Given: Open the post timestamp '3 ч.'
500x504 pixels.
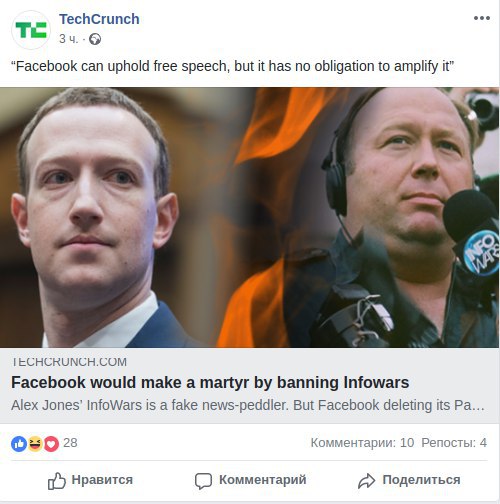Looking at the screenshot, I should [68, 39].
